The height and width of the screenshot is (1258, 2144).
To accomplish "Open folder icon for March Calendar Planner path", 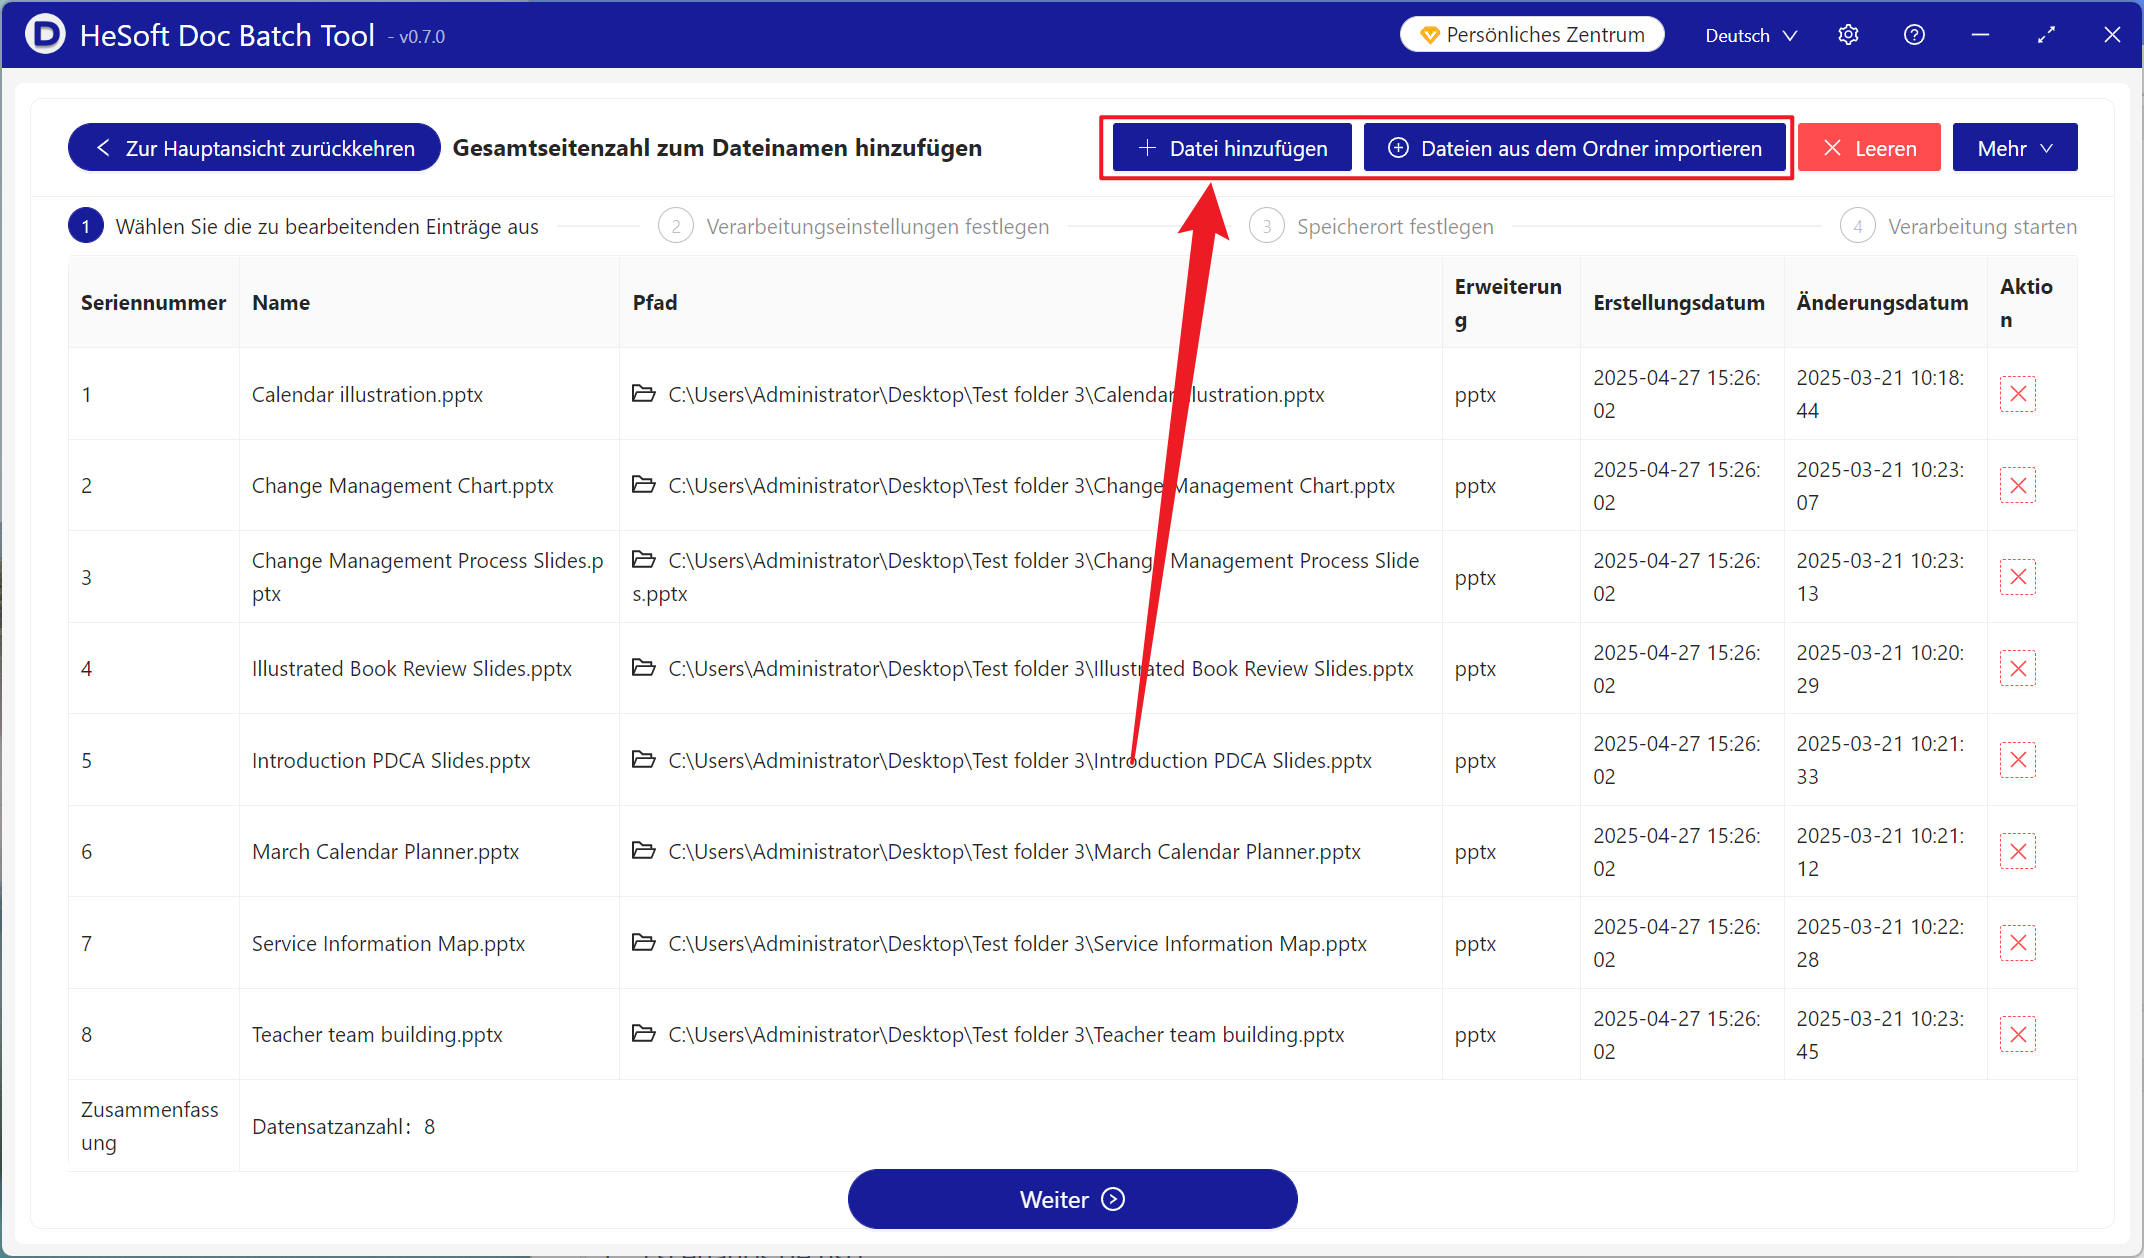I will tap(644, 851).
